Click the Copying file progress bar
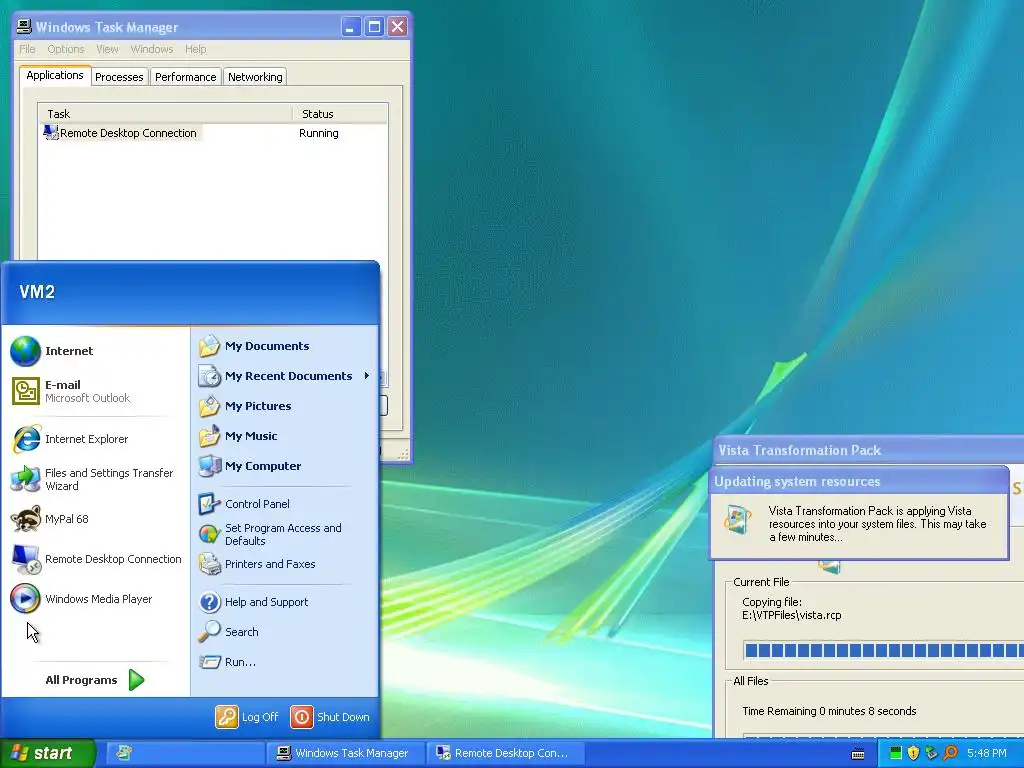The height and width of the screenshot is (768, 1024). tap(884, 650)
